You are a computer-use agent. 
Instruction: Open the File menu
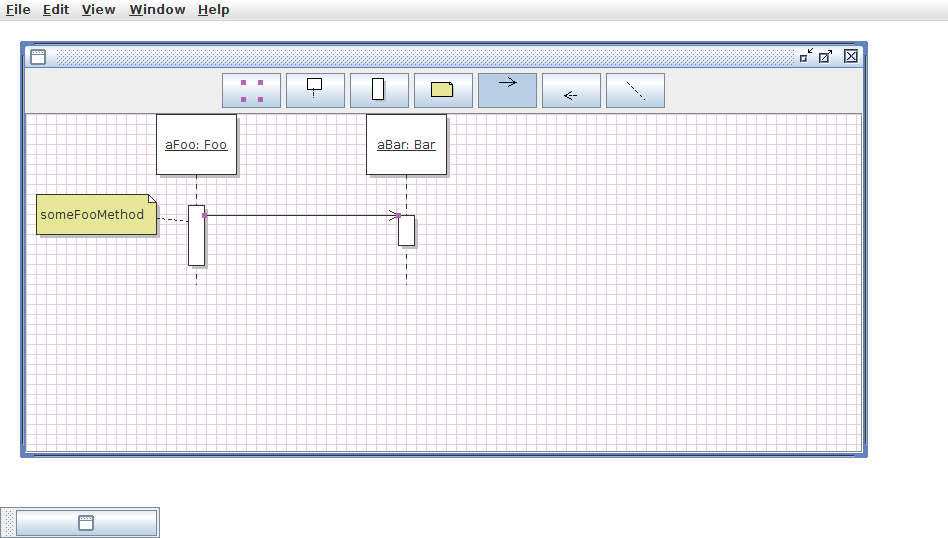click(18, 10)
